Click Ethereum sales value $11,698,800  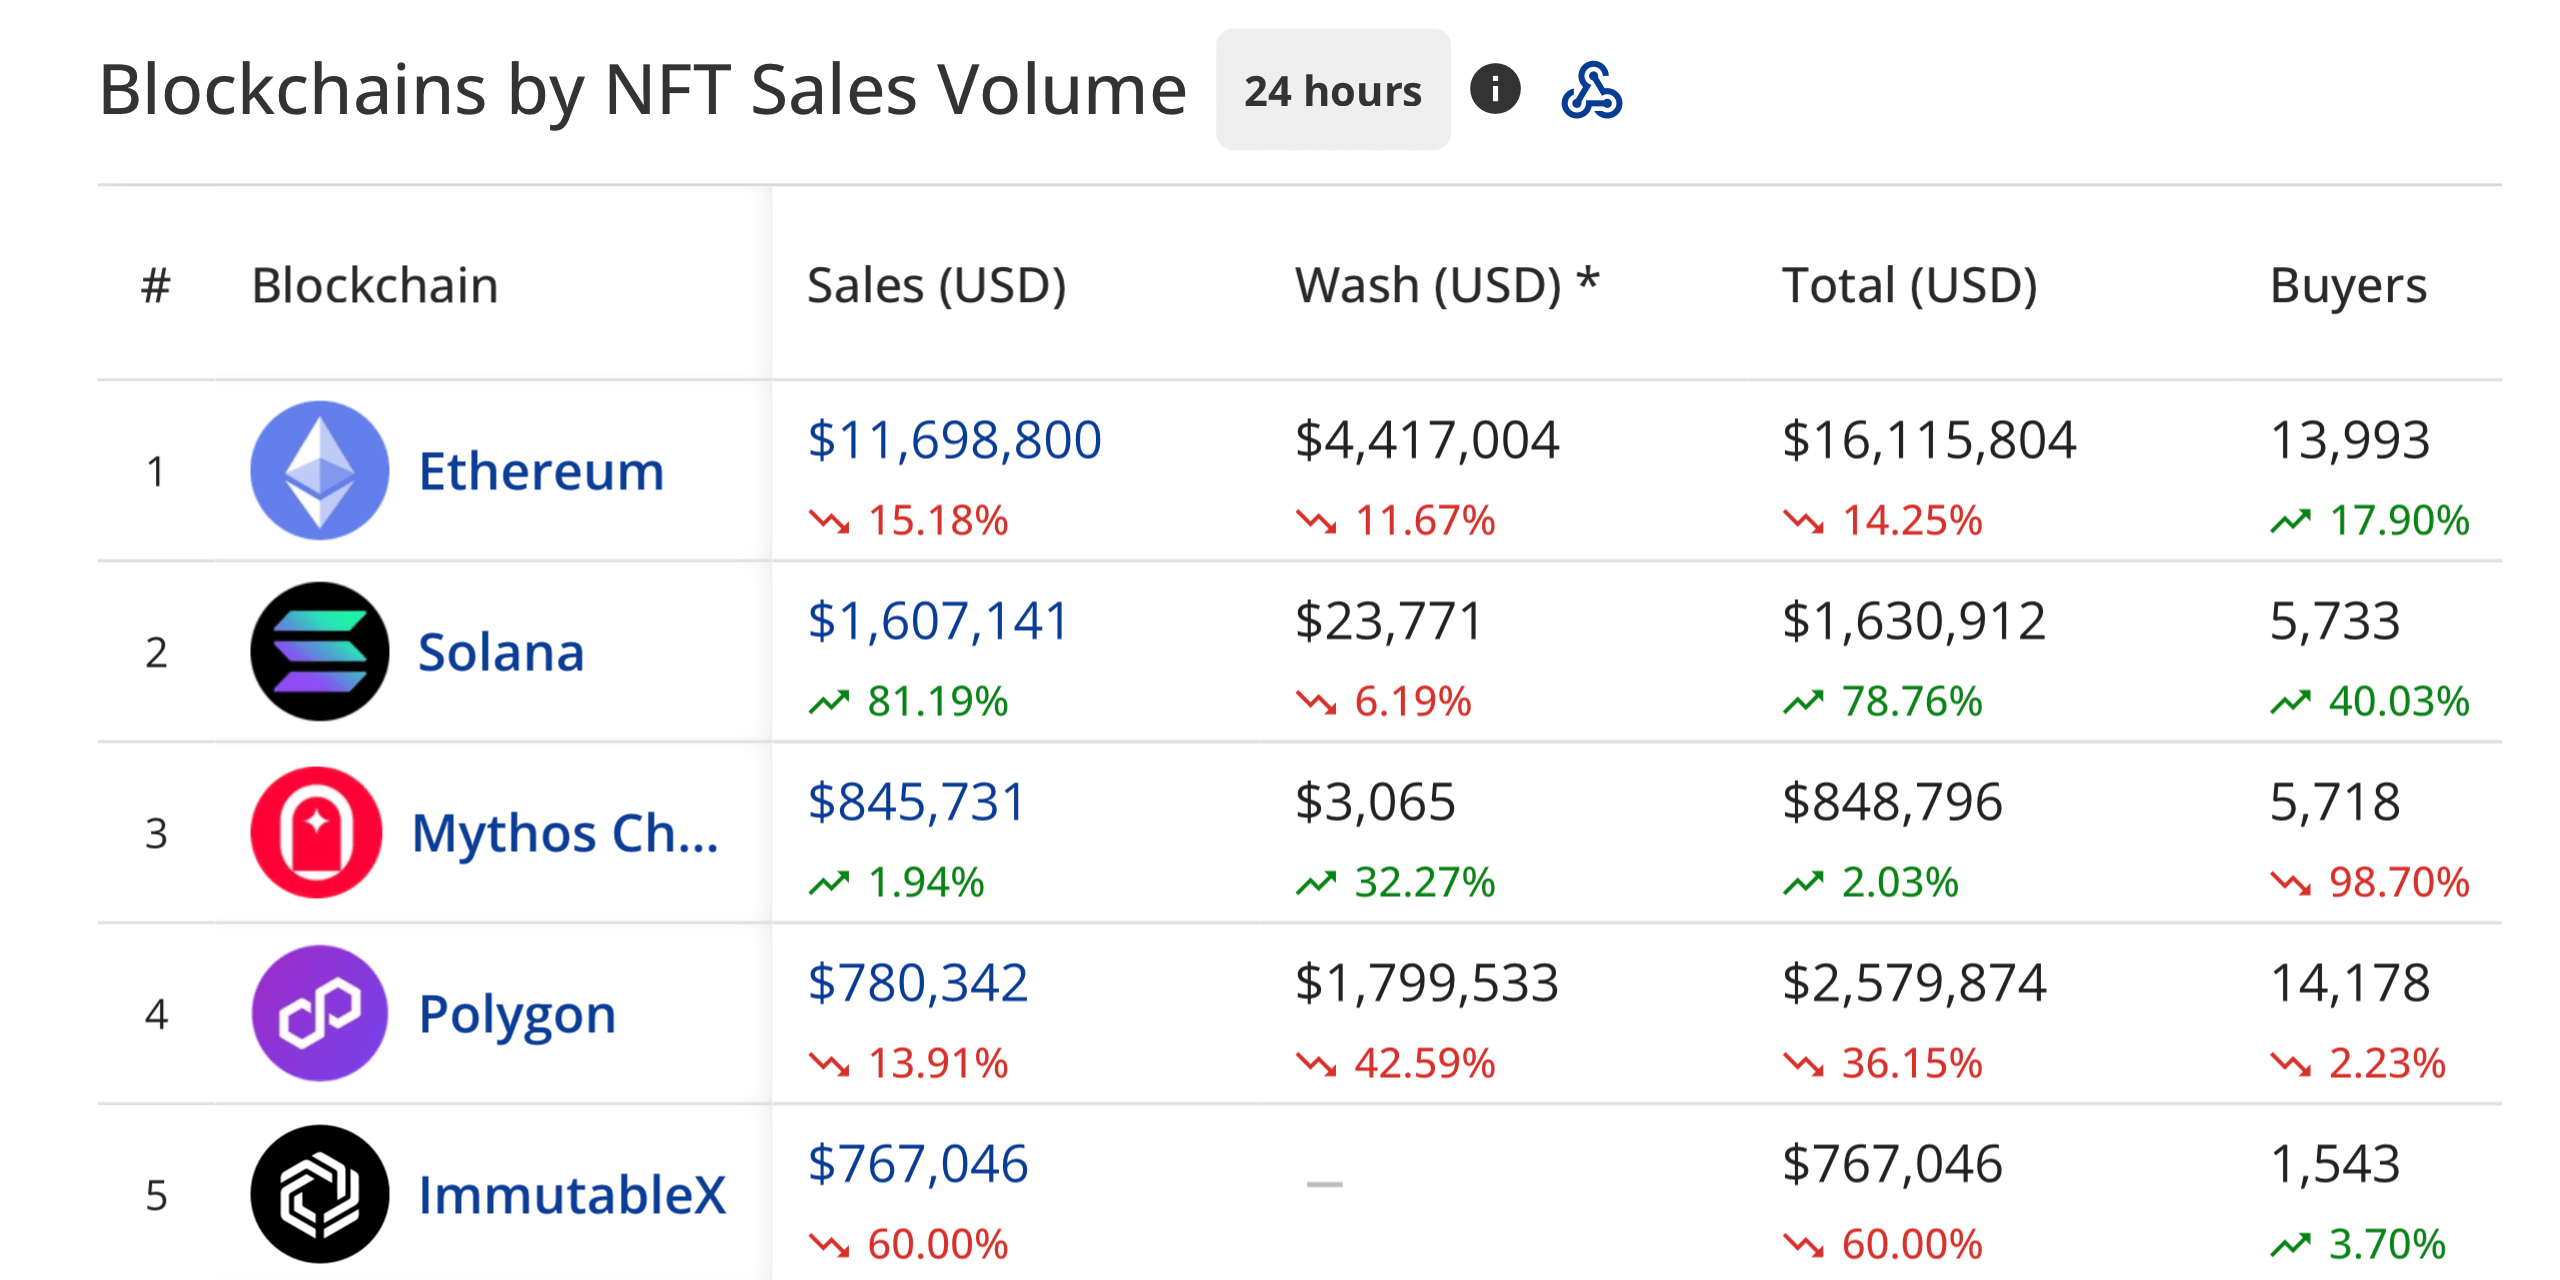pyautogui.click(x=954, y=440)
